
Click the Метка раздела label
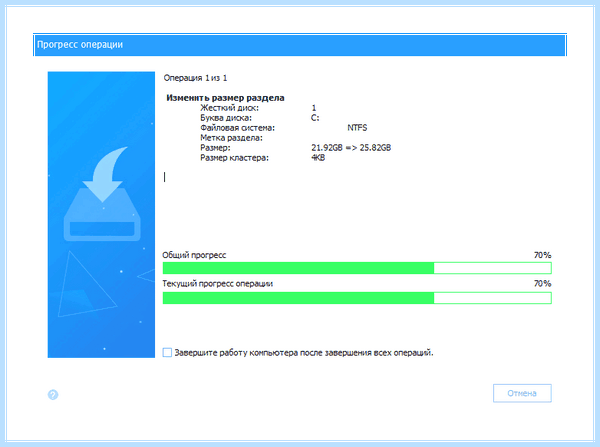pos(232,138)
